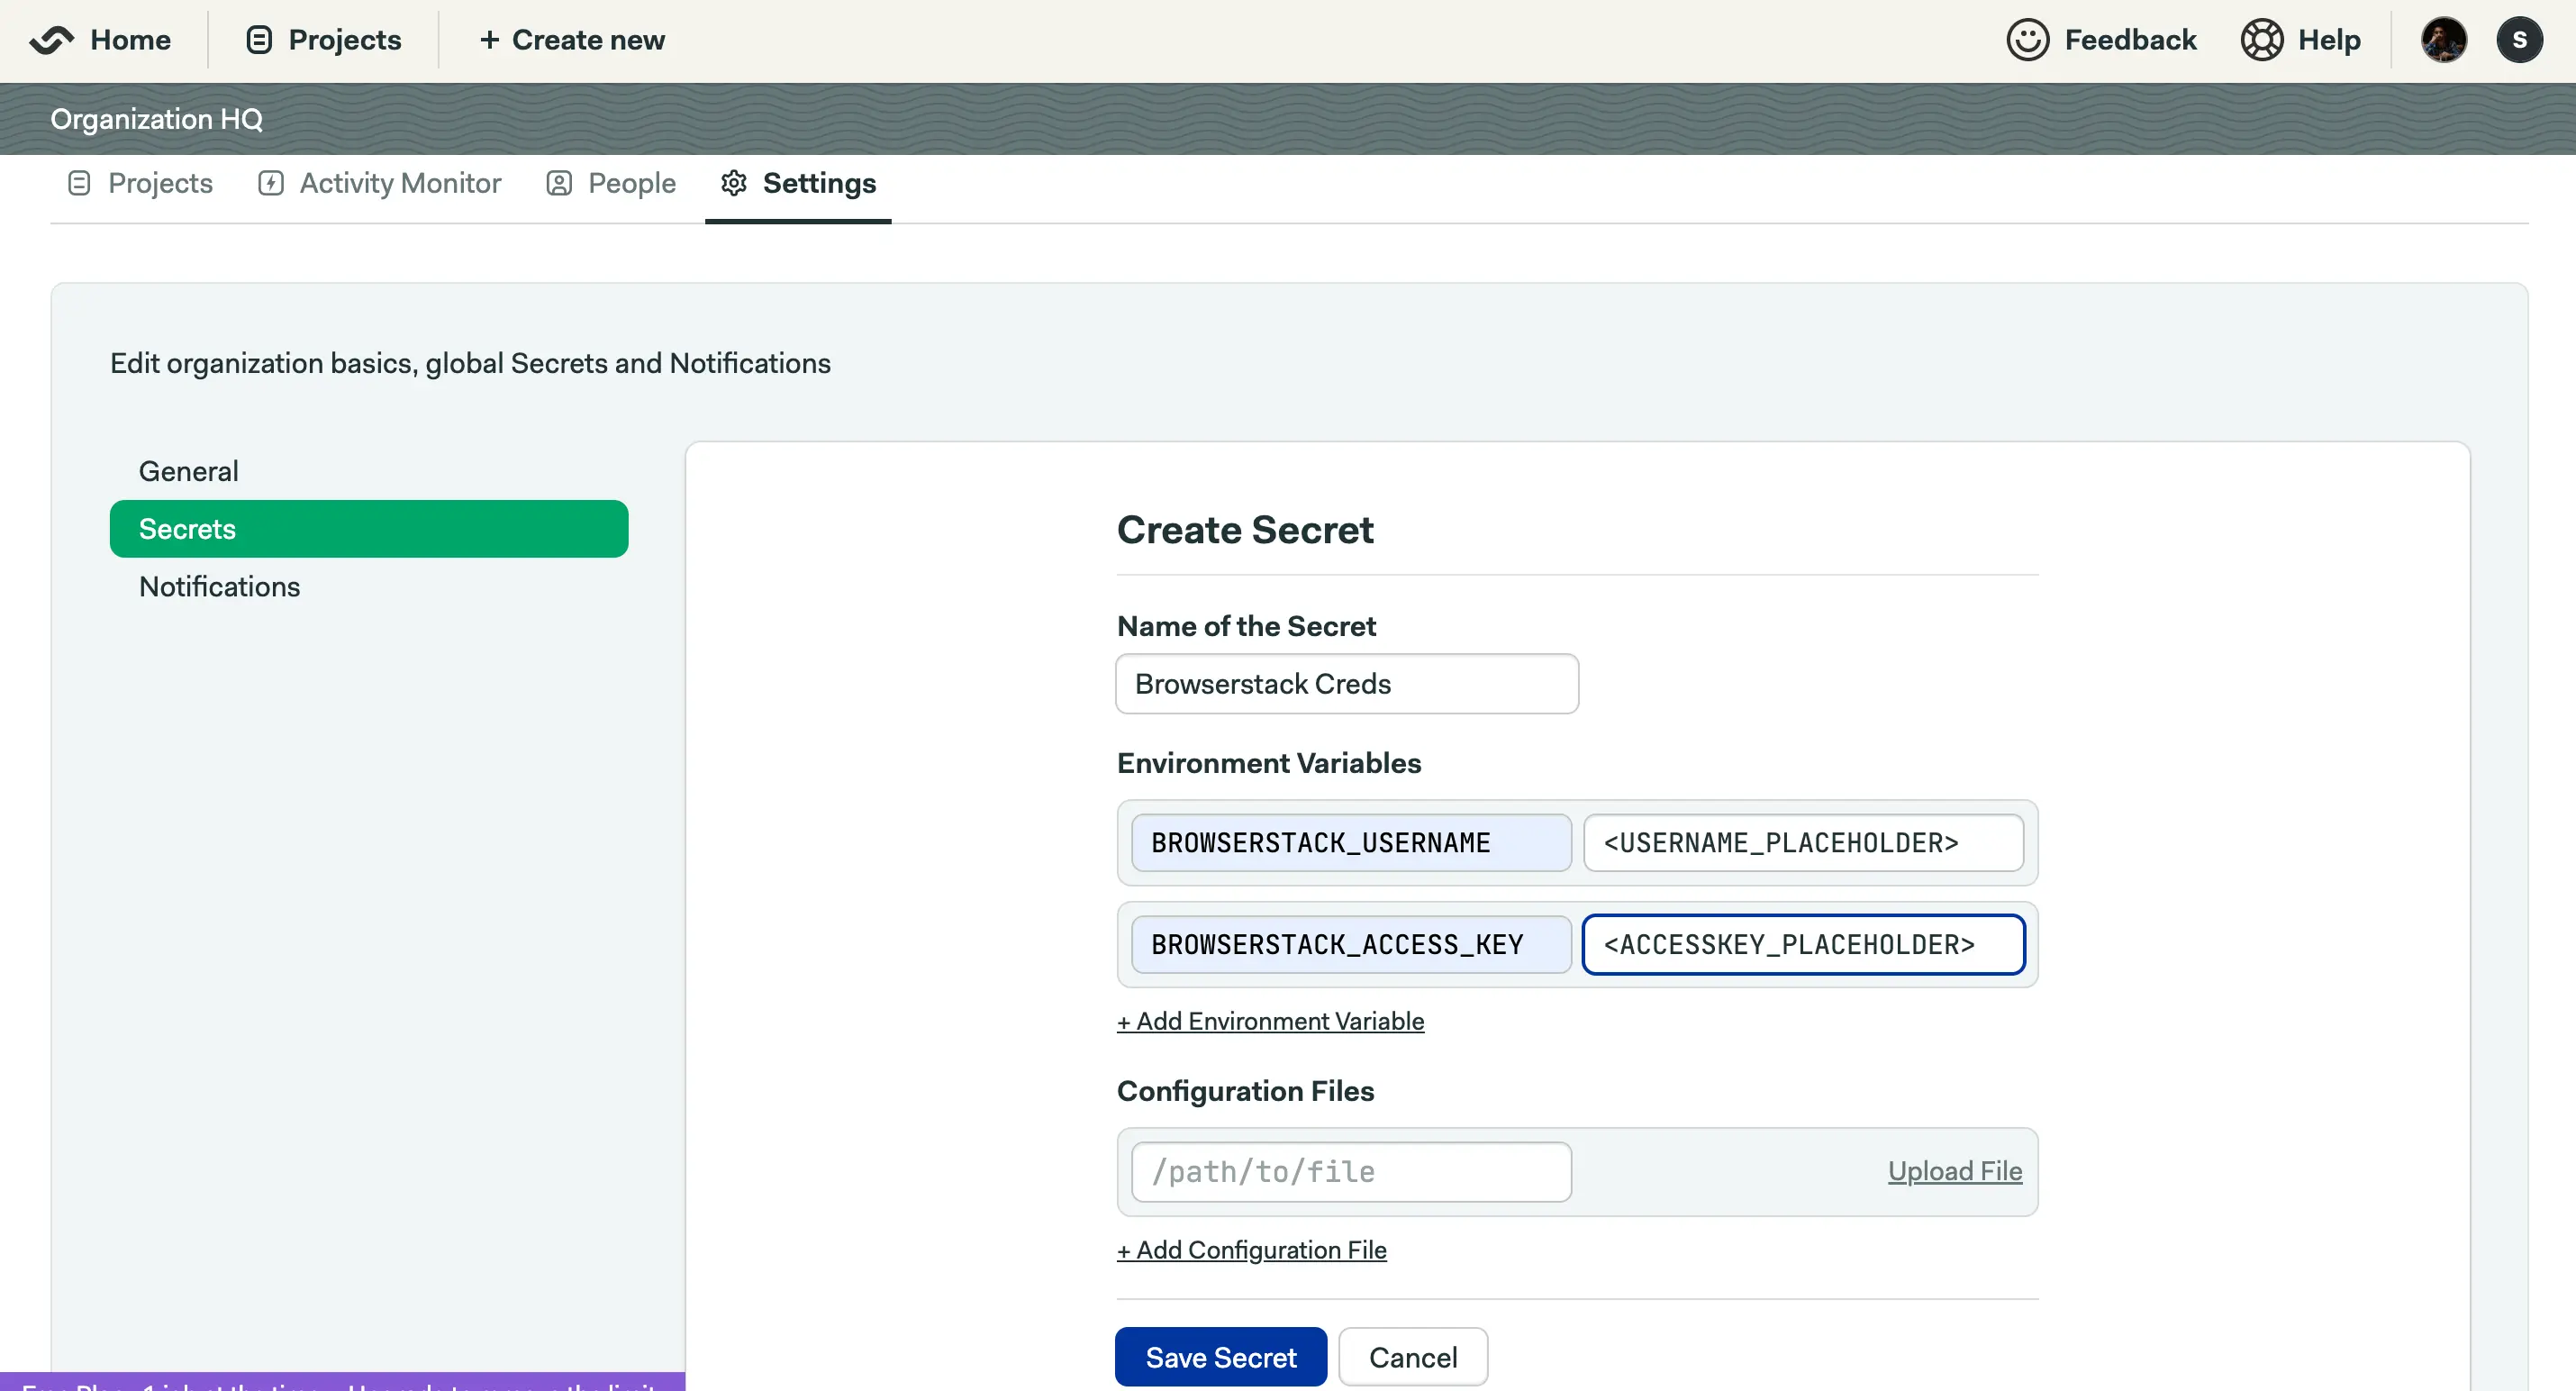This screenshot has width=2576, height=1391.
Task: Click the Feedback smiley icon
Action: [x=2028, y=40]
